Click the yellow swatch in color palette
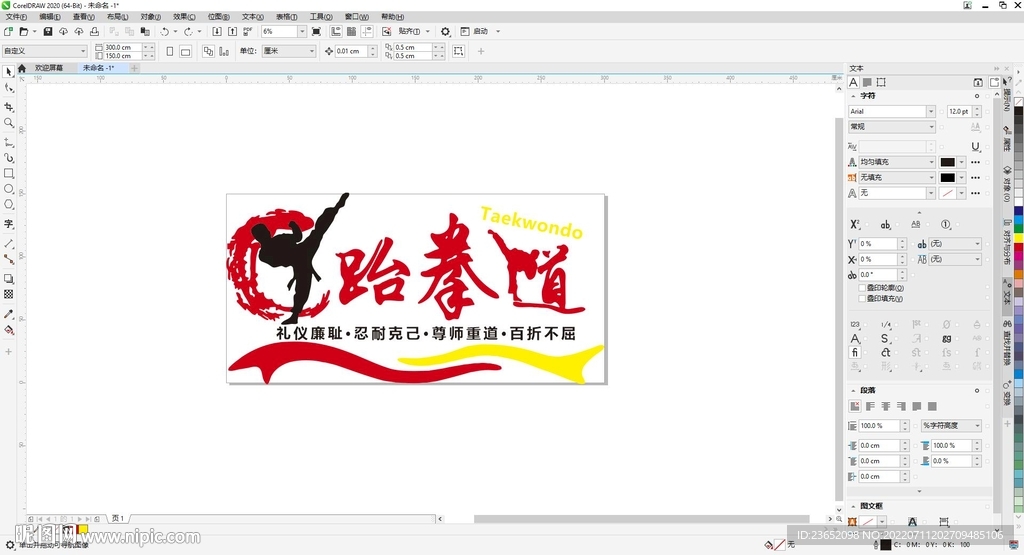1024x555 pixels. click(1019, 238)
